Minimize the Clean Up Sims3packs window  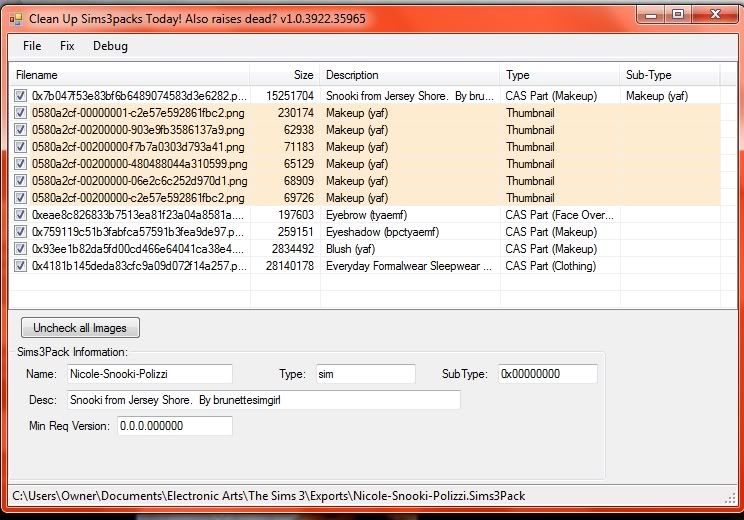(651, 15)
